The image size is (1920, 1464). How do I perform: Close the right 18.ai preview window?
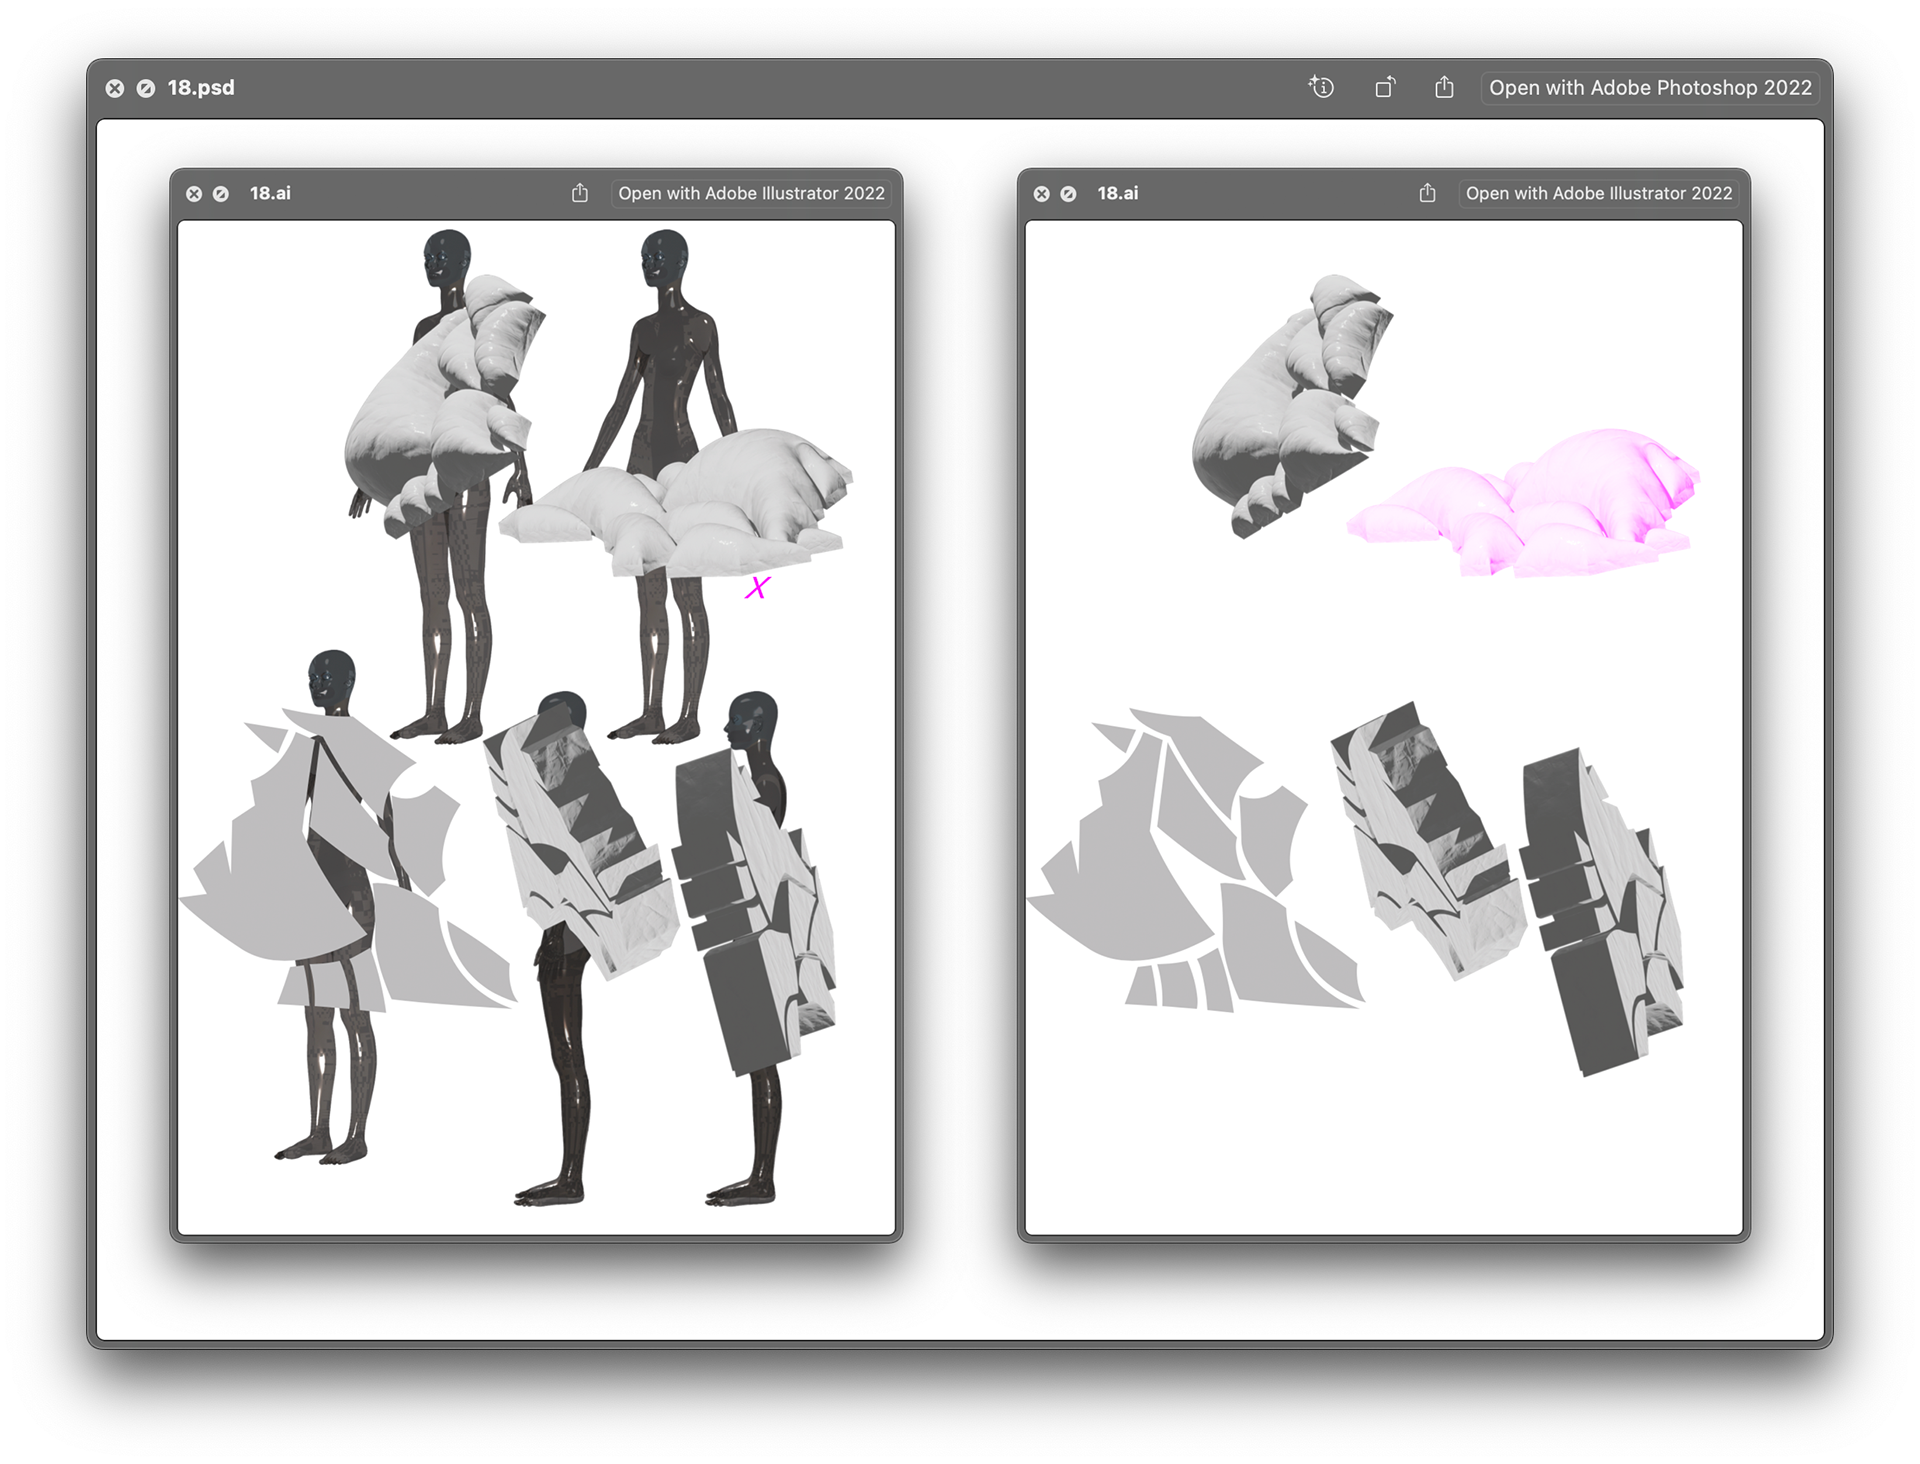pos(1041,194)
